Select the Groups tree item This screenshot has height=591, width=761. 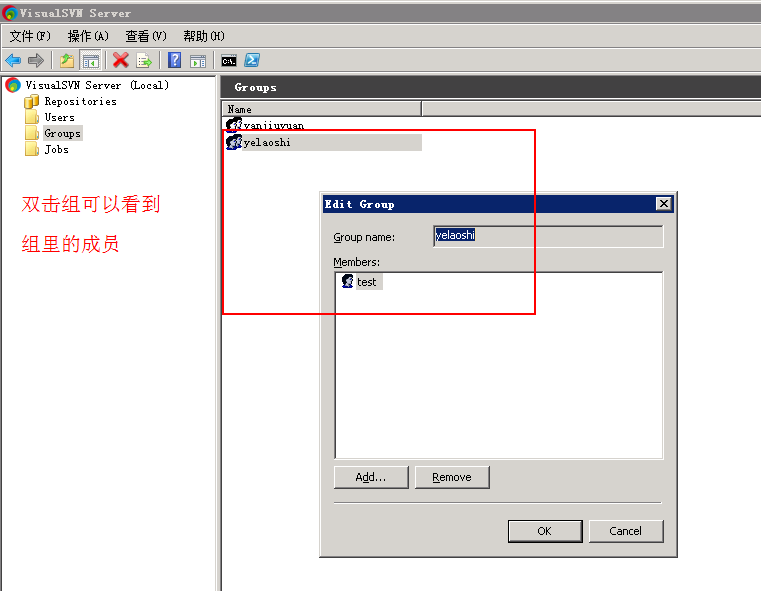[x=63, y=133]
